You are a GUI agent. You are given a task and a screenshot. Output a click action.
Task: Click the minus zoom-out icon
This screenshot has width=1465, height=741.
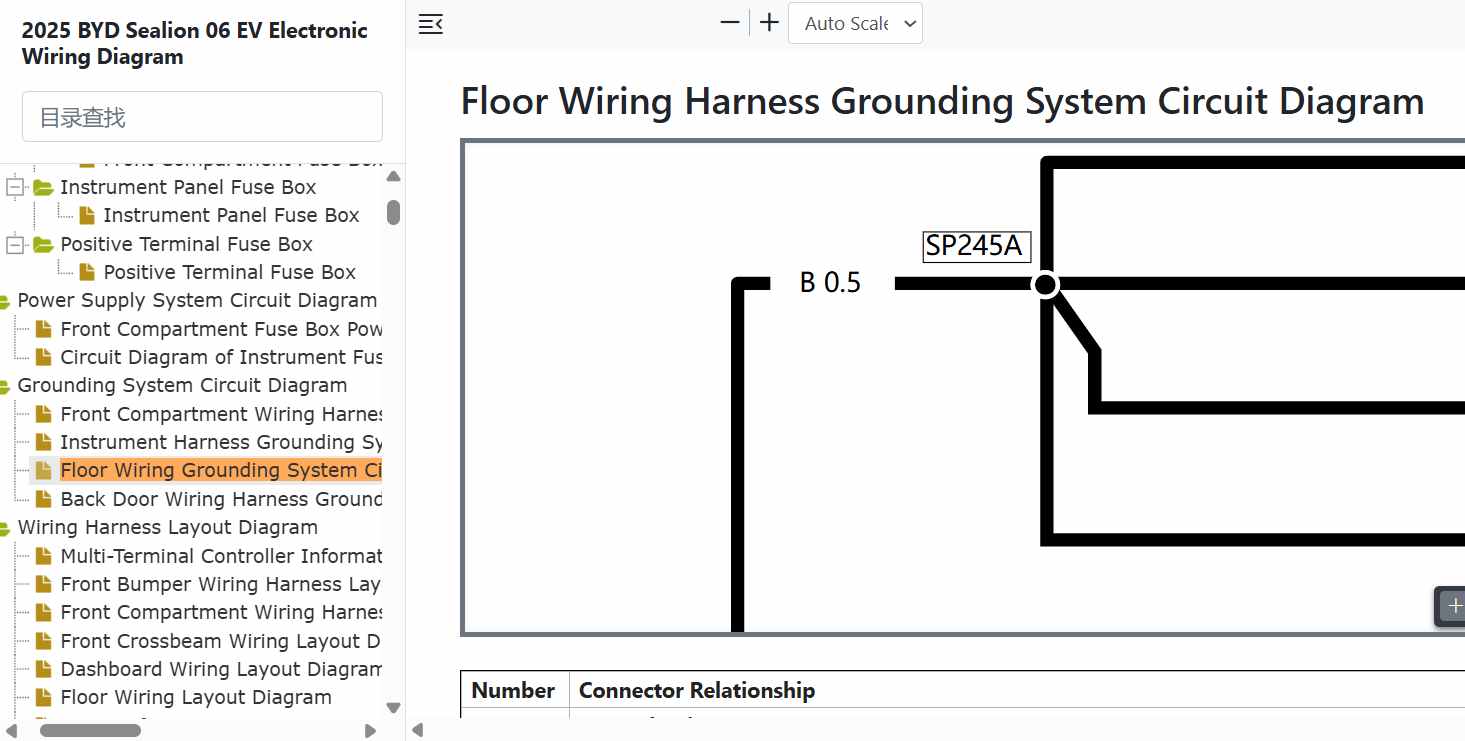pyautogui.click(x=730, y=23)
